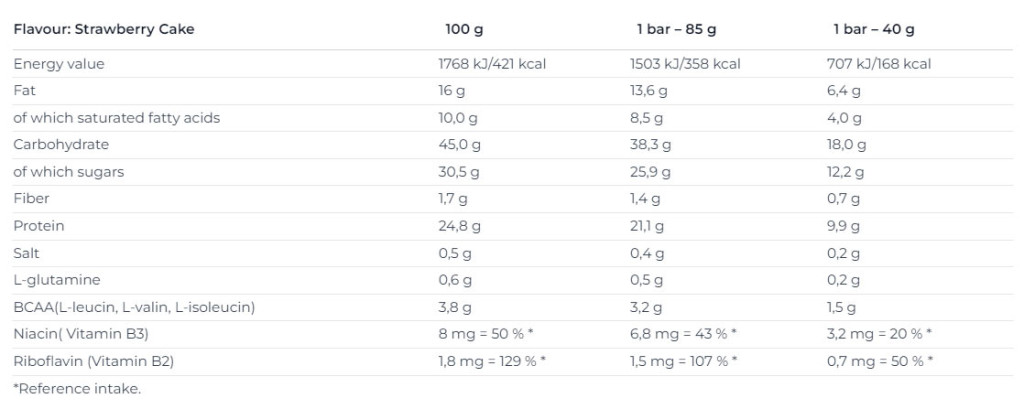Click the '*Reference intake.' footnote
The image size is (1024, 409).
[x=77, y=389]
